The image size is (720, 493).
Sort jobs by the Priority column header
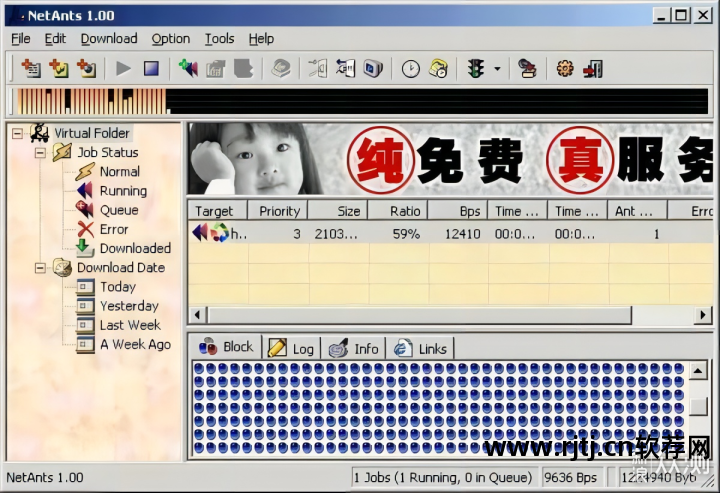(279, 211)
